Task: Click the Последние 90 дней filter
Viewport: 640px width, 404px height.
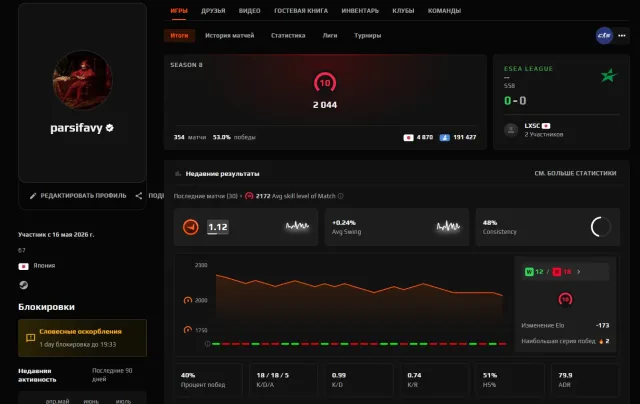Action: (x=112, y=375)
